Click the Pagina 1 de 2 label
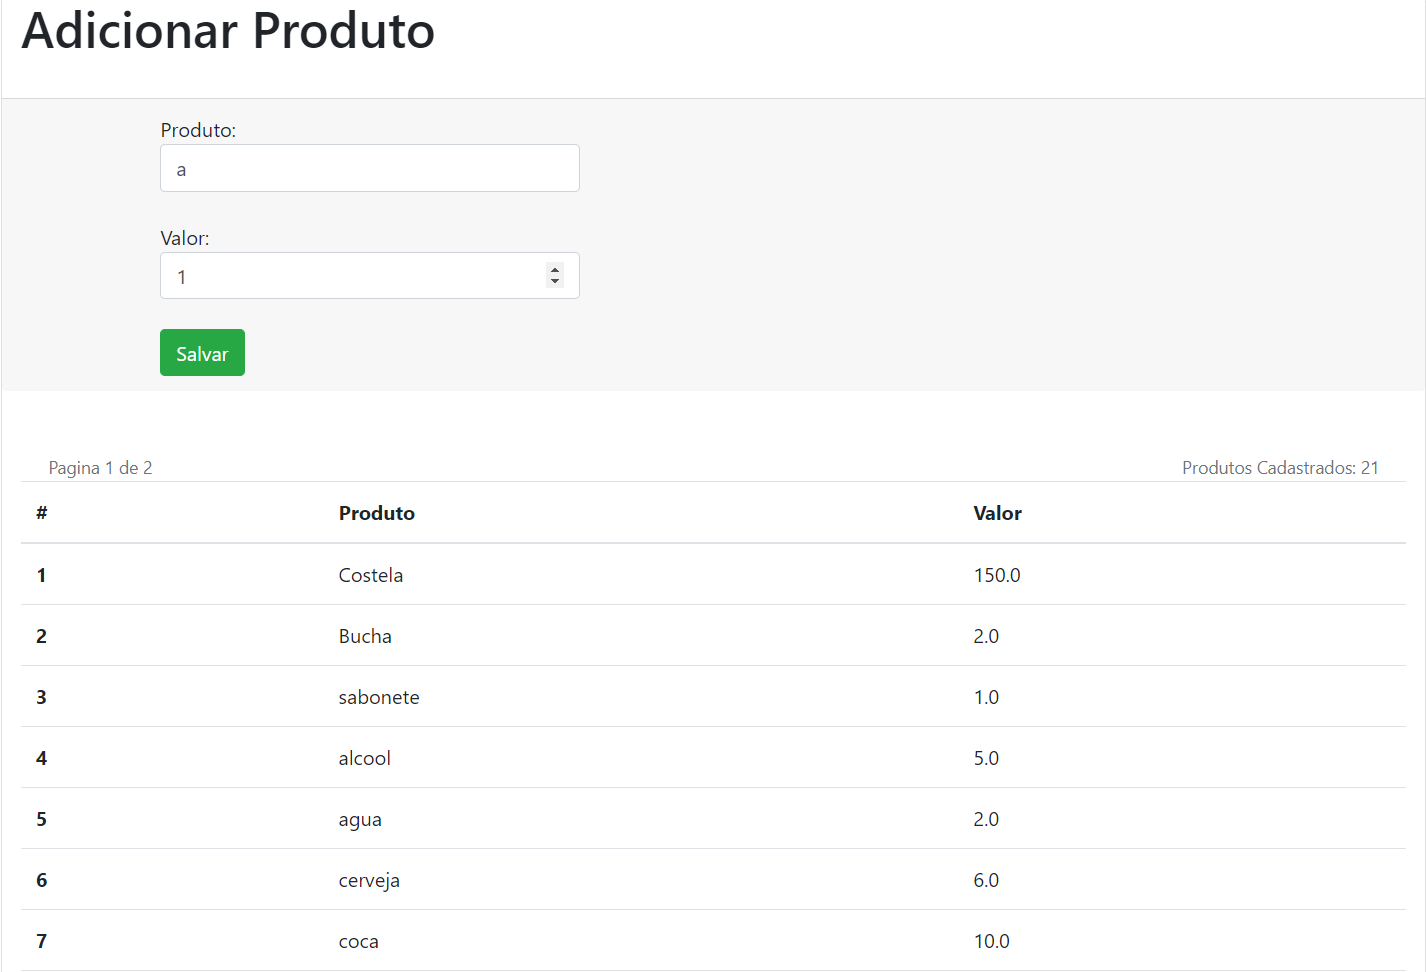Image resolution: width=1426 pixels, height=972 pixels. pos(100,467)
